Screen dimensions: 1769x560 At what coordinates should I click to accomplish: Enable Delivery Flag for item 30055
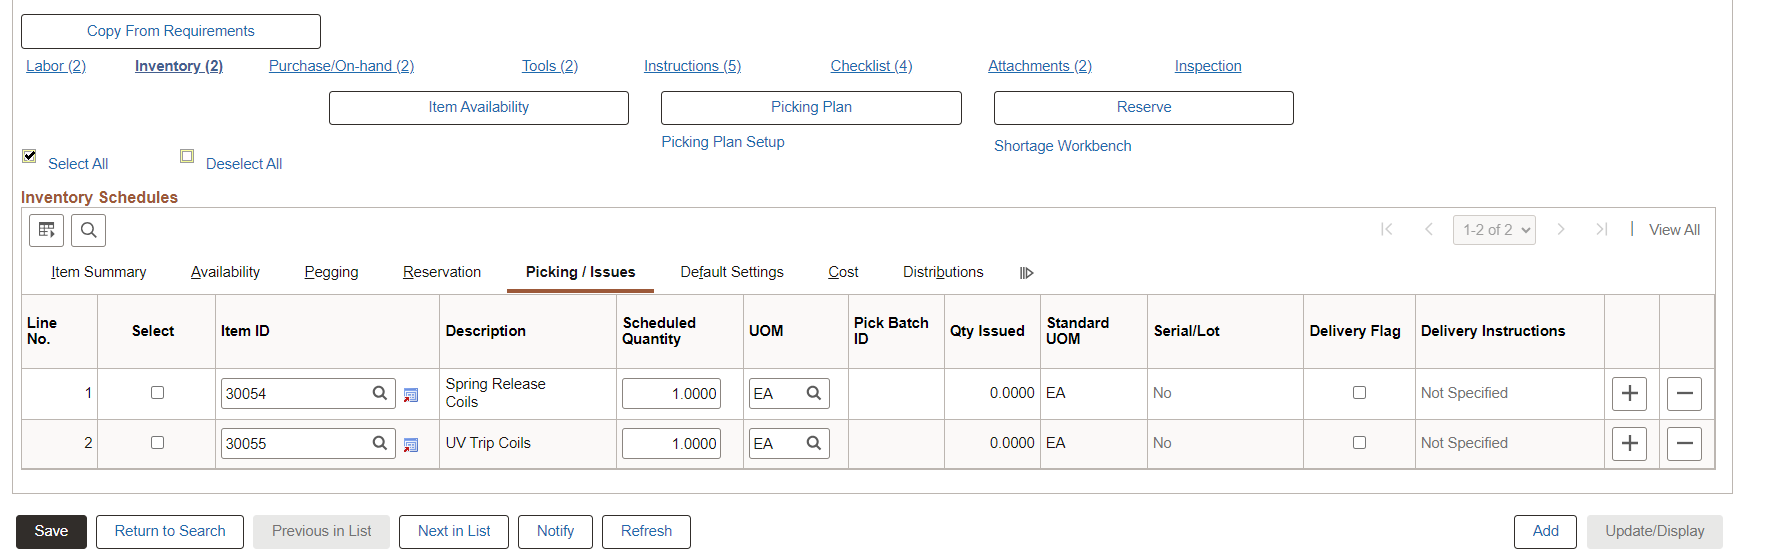coord(1359,442)
